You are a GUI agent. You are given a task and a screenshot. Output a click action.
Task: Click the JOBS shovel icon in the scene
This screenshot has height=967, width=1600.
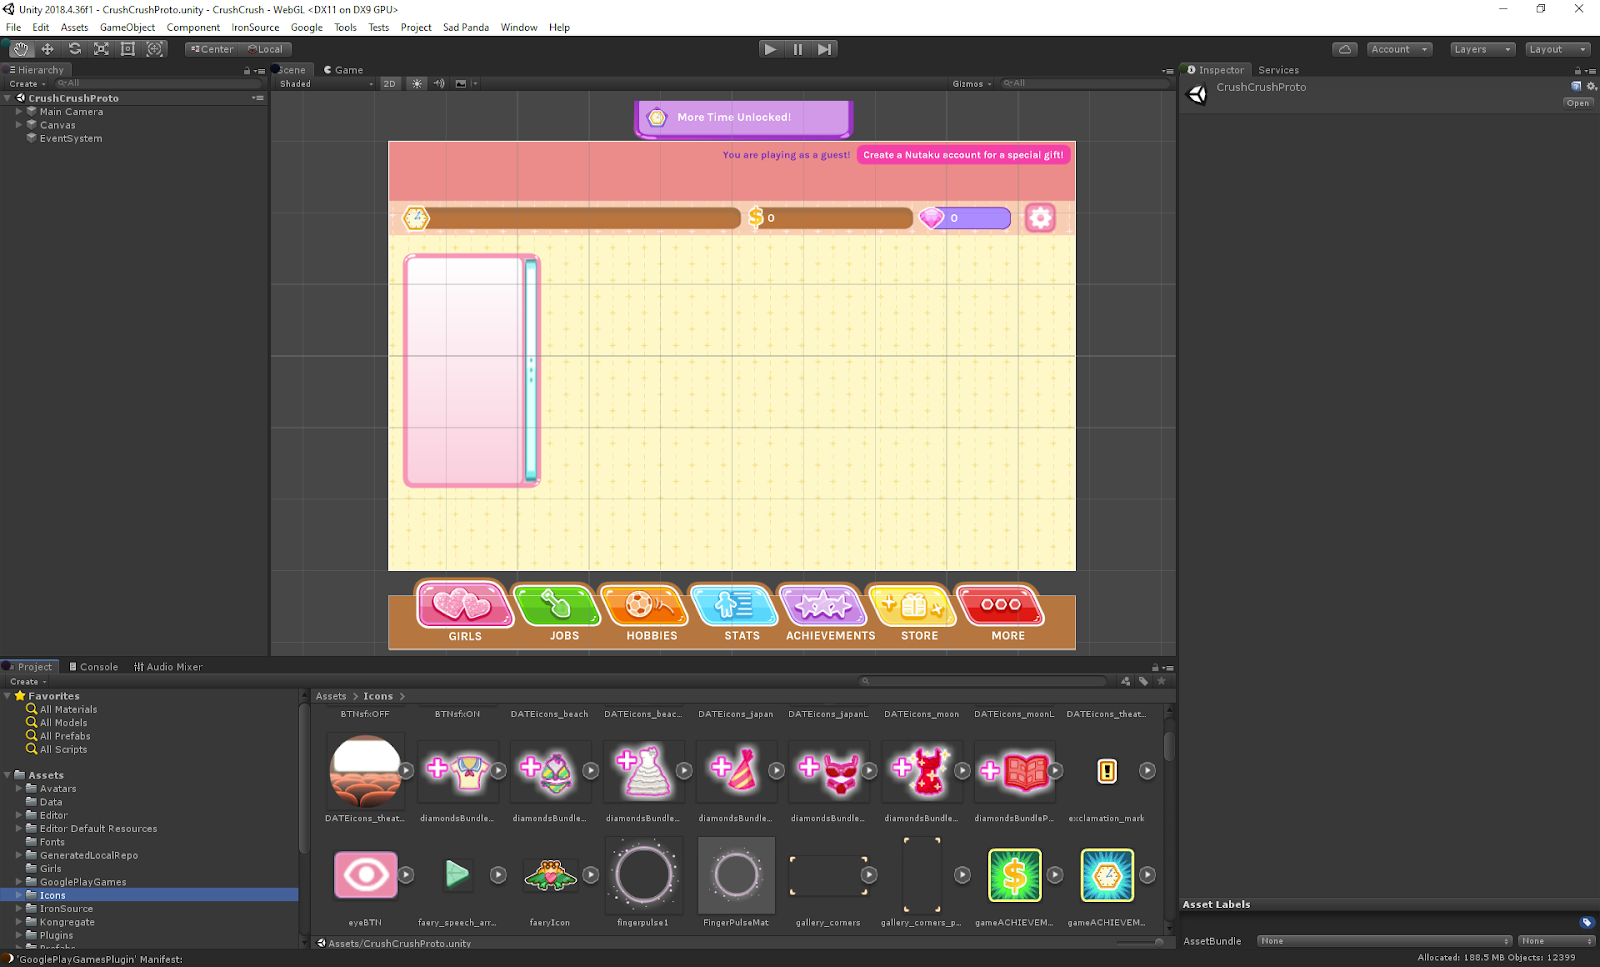pyautogui.click(x=556, y=605)
